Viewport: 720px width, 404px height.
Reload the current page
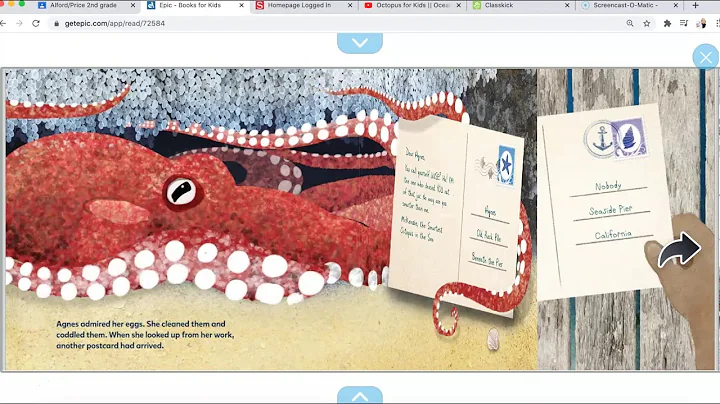point(36,23)
